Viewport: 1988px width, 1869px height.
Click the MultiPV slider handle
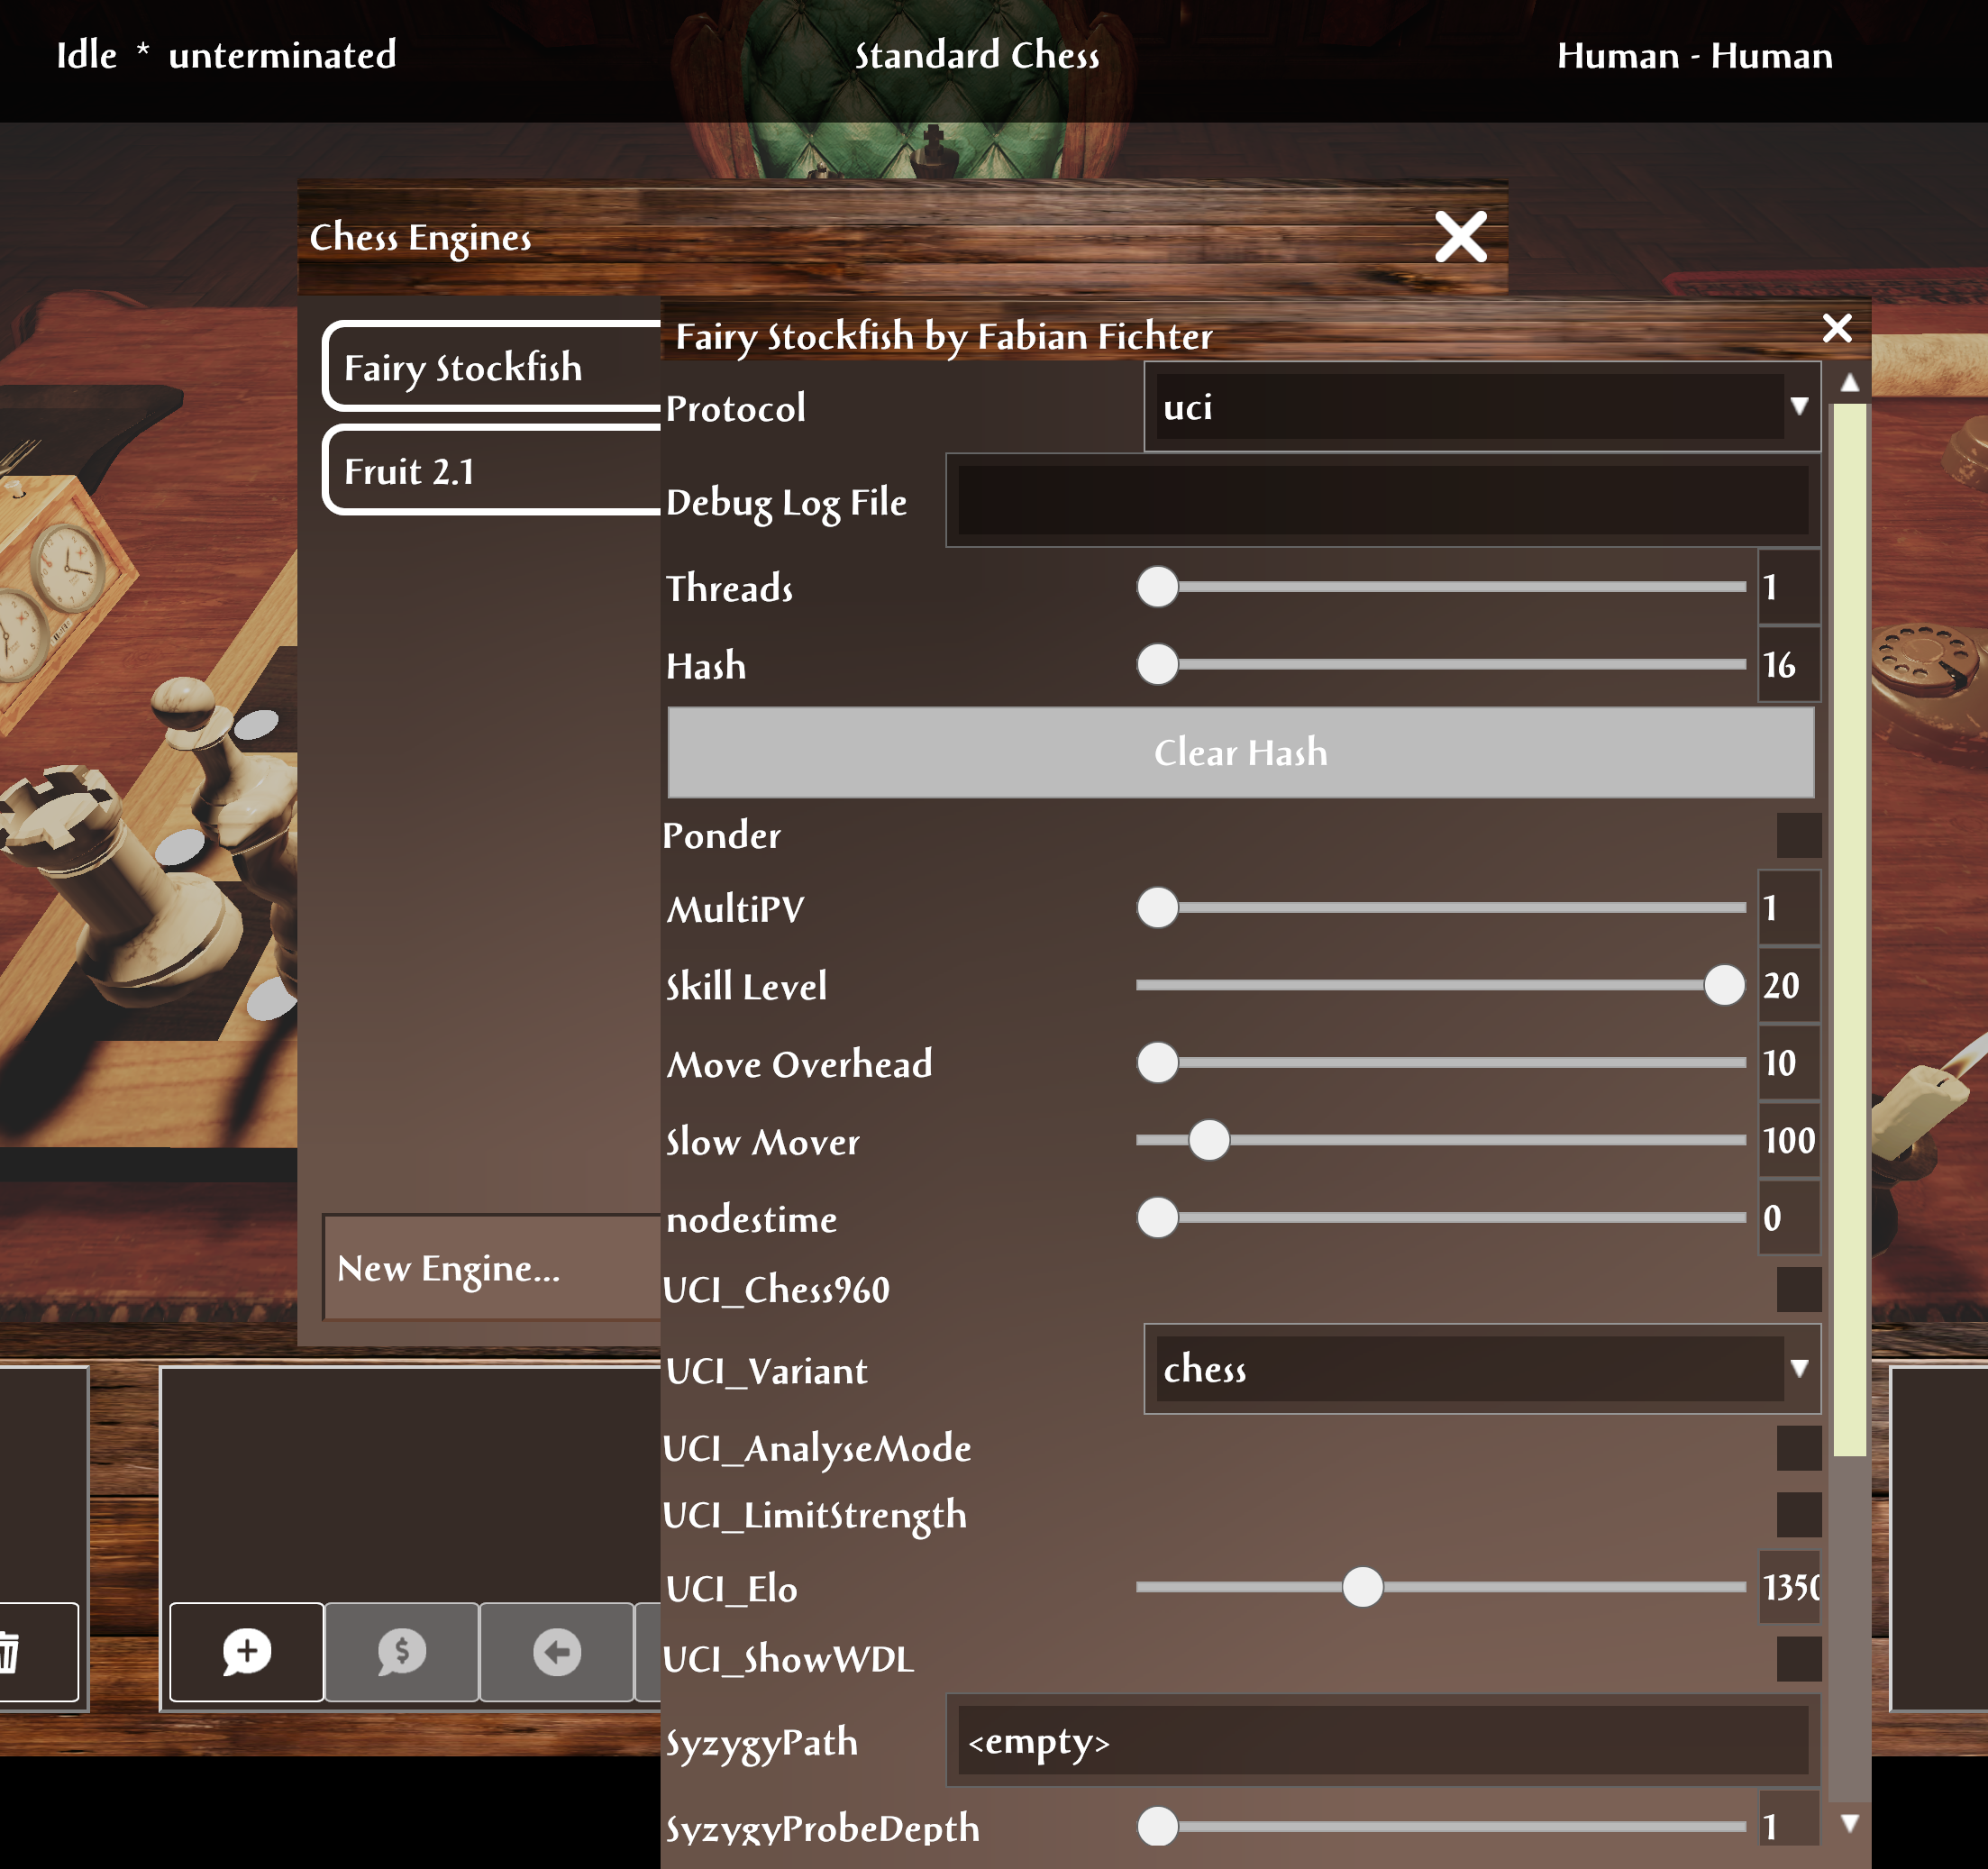[x=1157, y=908]
